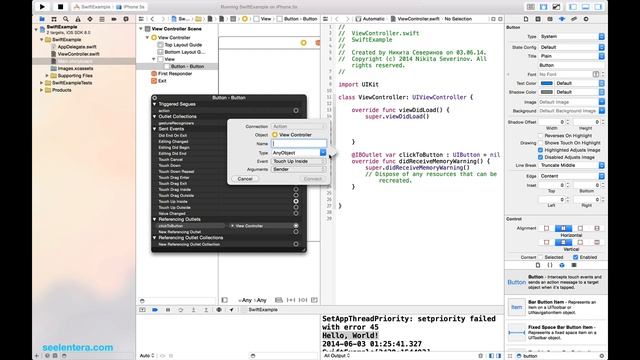Viewport: 640px width, 360px height.
Task: Open the project navigator folder icon
Action: (42, 19)
